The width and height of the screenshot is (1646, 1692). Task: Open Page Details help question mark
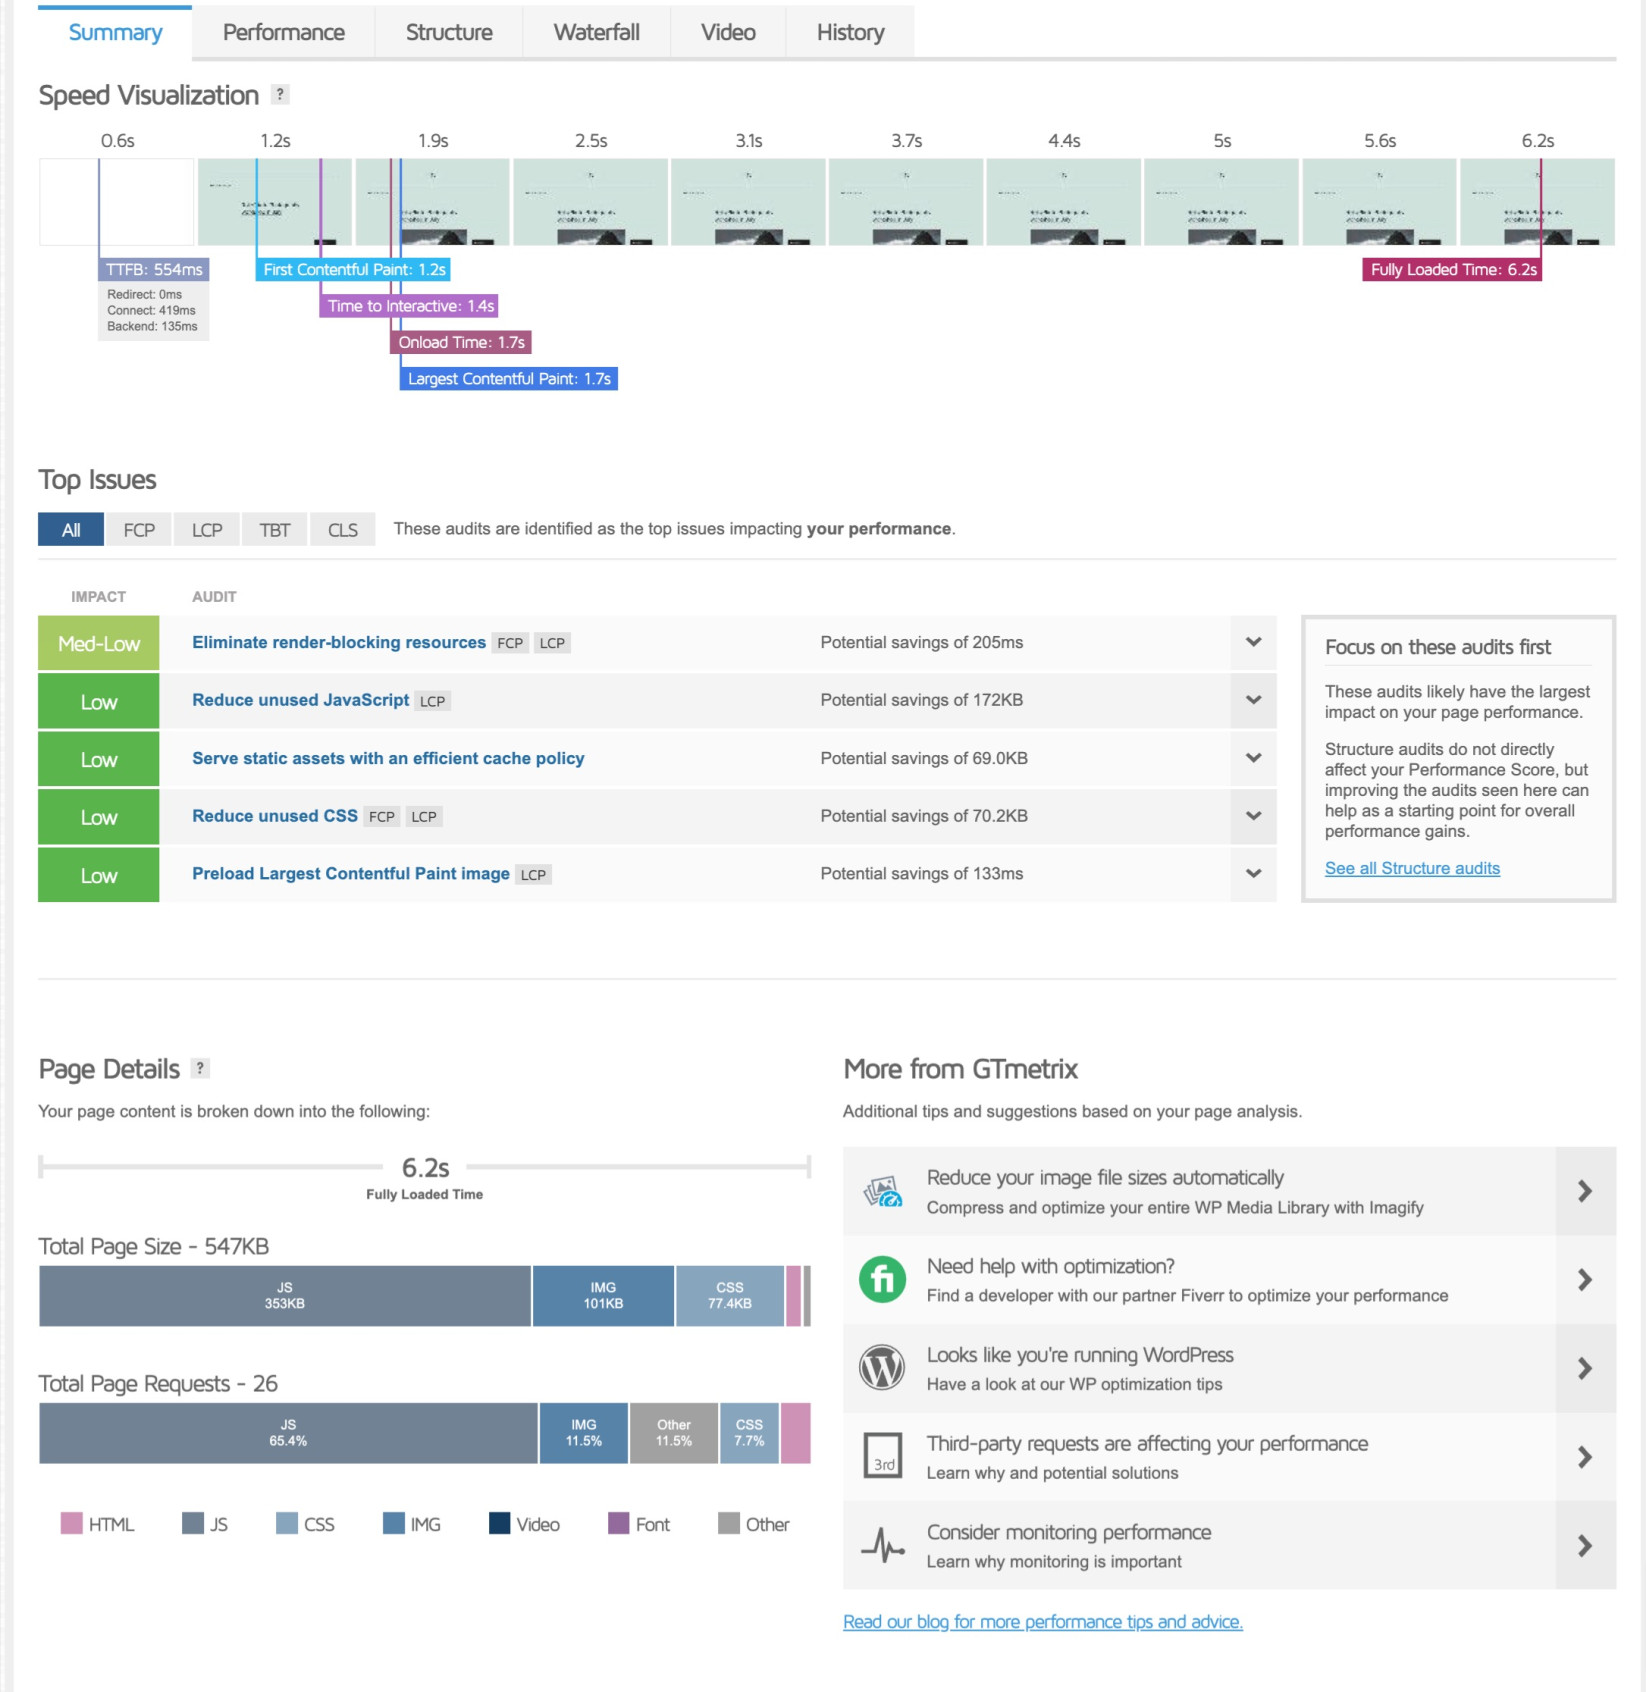pos(200,1068)
